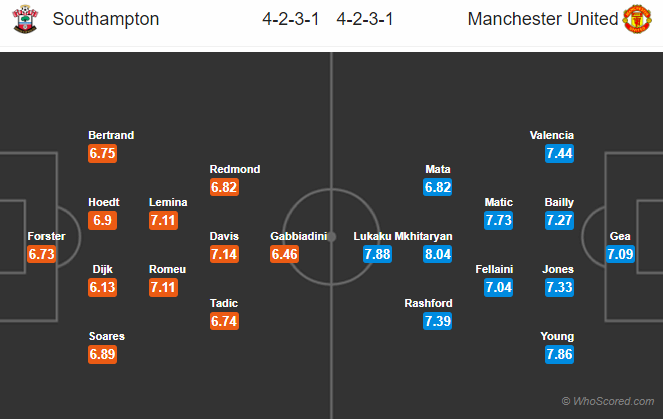Image resolution: width=663 pixels, height=419 pixels.
Task: Select Young's 7.86 rating badge
Action: 559,354
